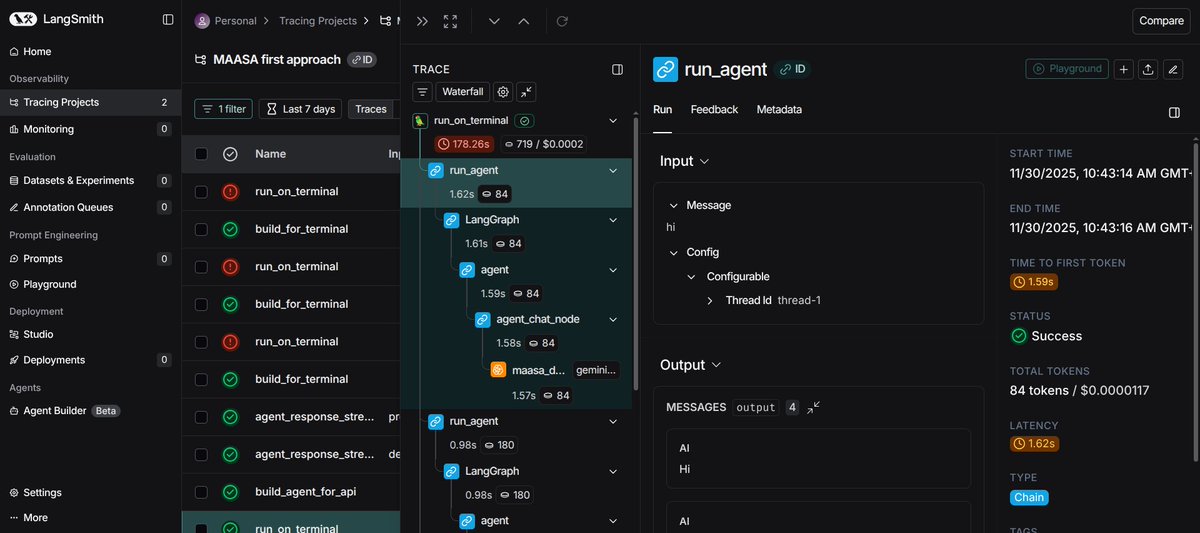Toggle Waterfall view in trace

click(463, 91)
